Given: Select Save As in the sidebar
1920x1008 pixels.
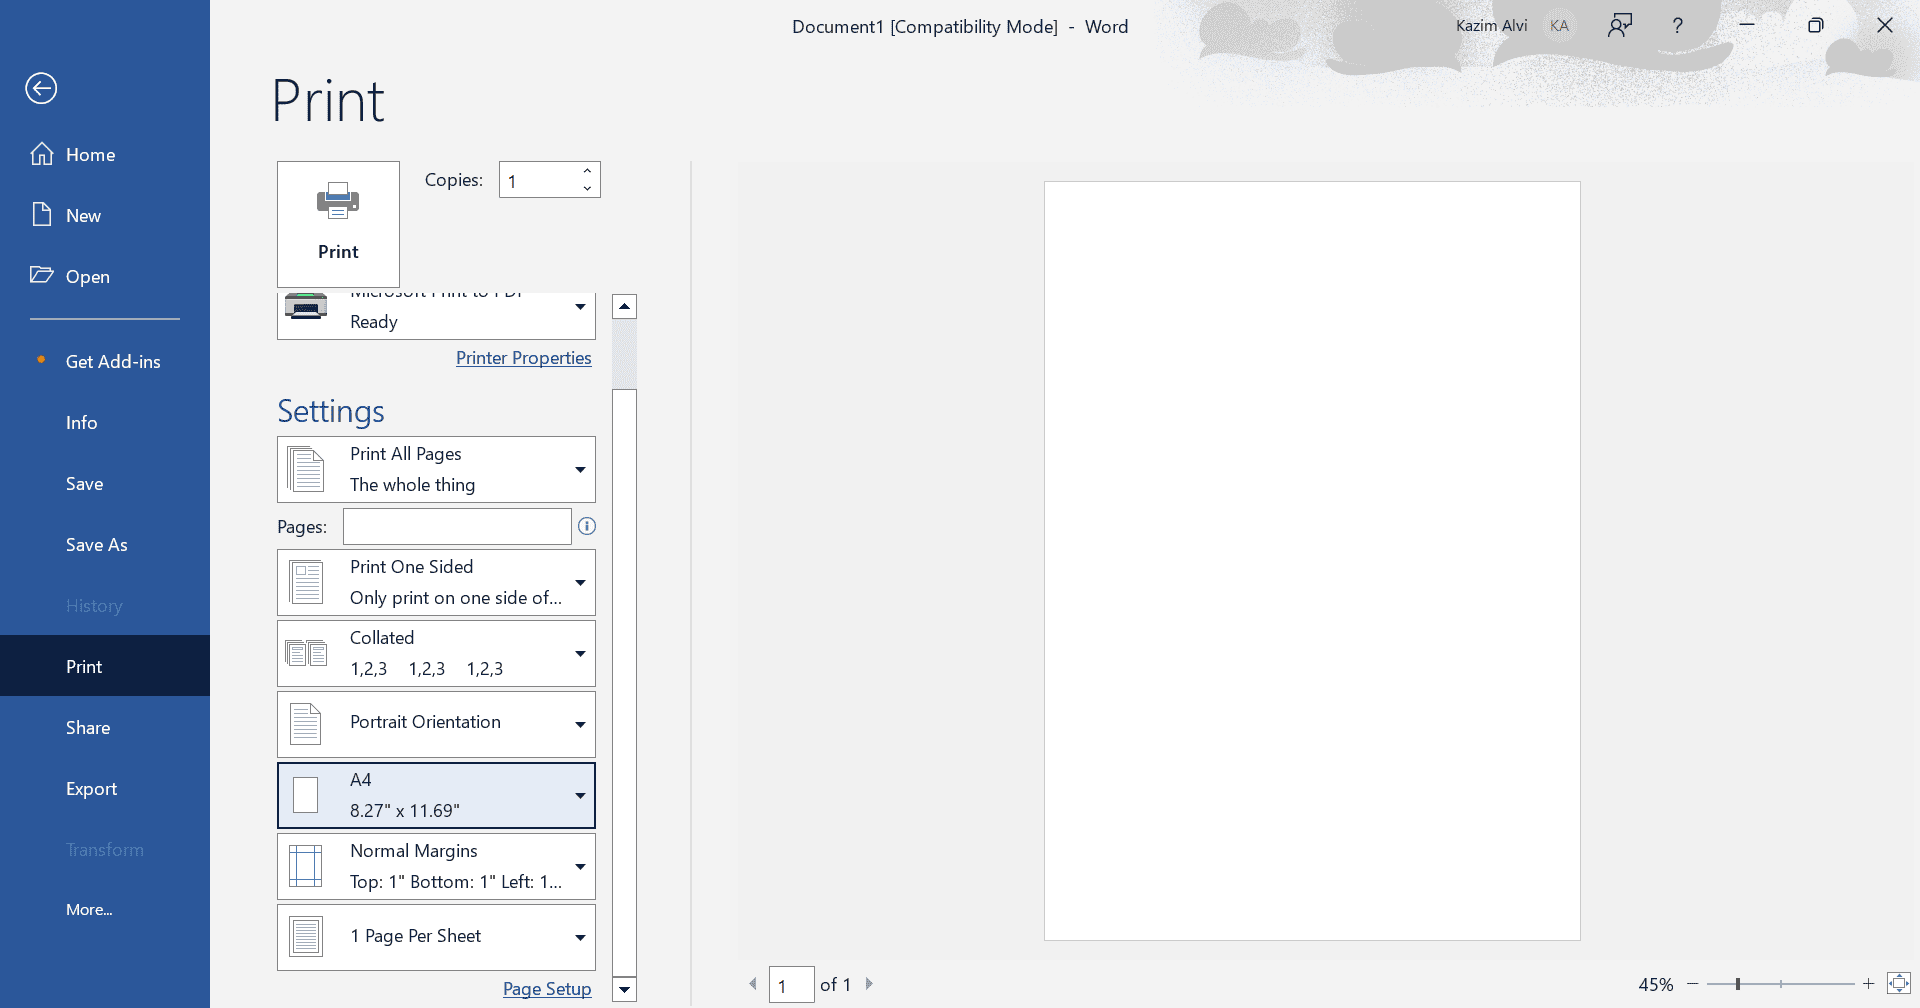Looking at the screenshot, I should [105, 545].
